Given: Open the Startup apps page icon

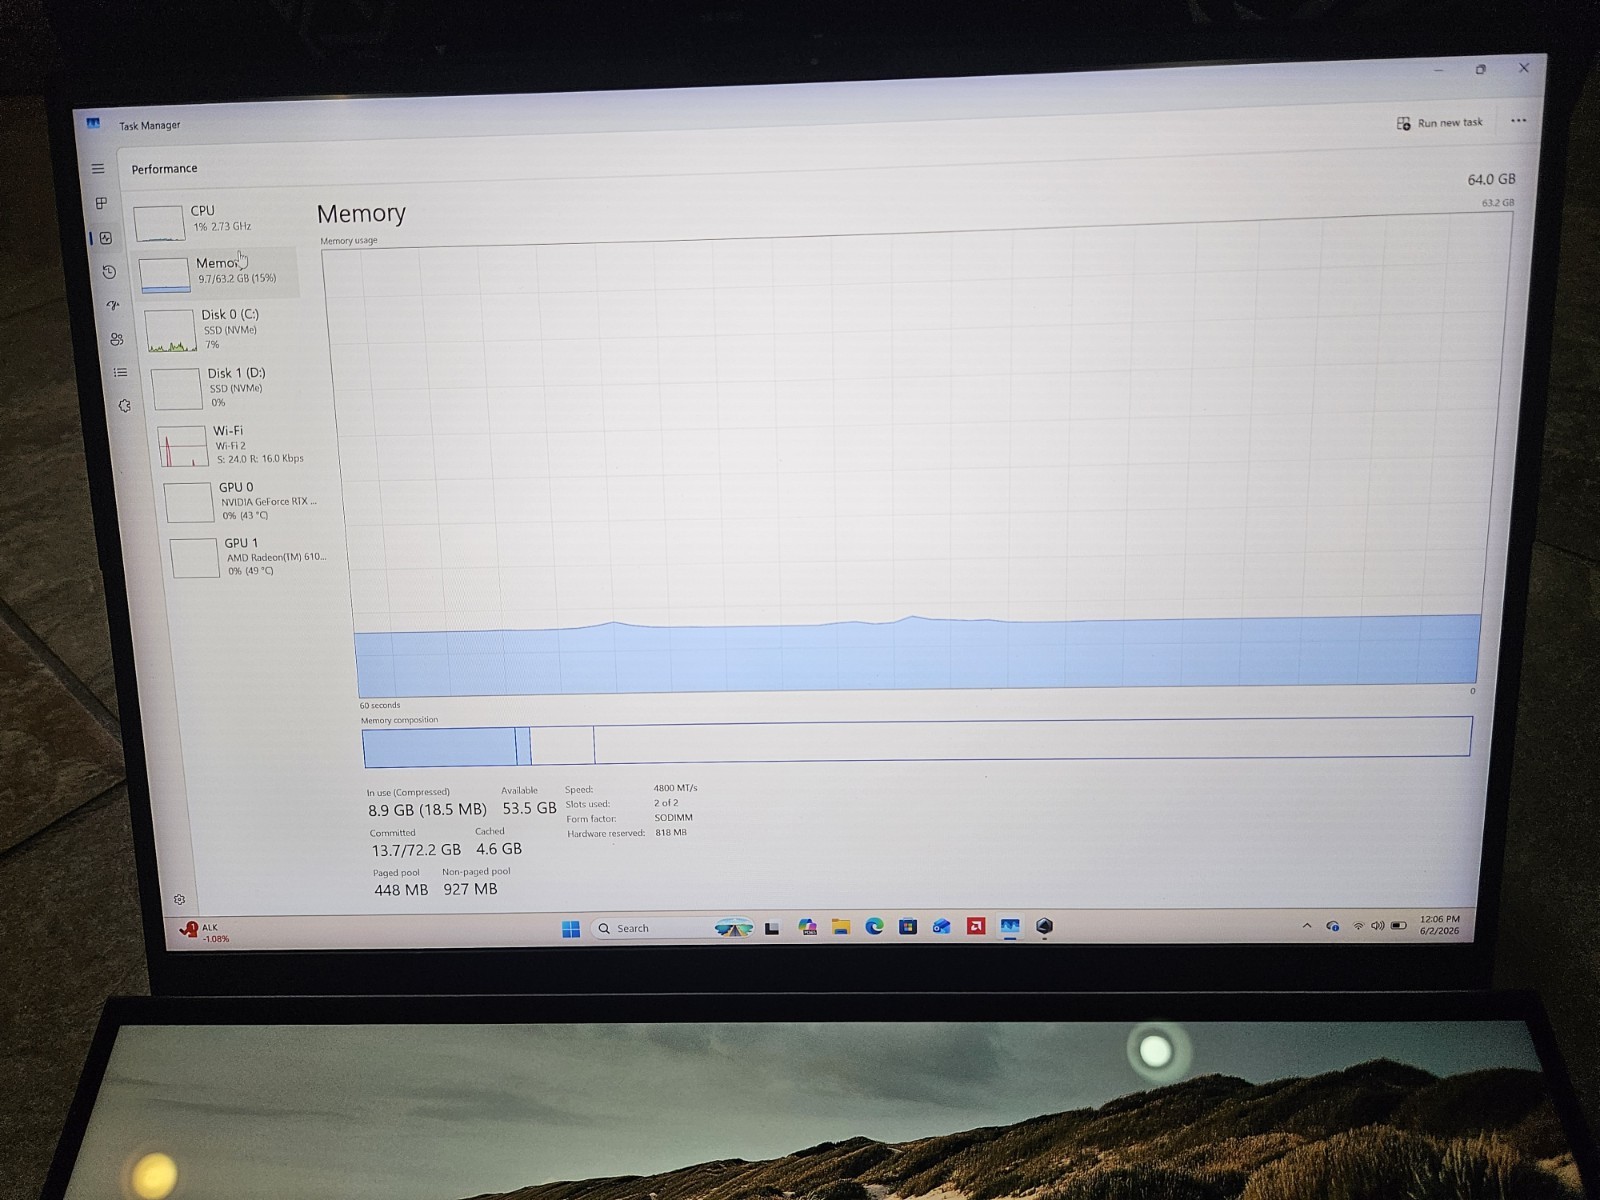Looking at the screenshot, I should (x=113, y=306).
